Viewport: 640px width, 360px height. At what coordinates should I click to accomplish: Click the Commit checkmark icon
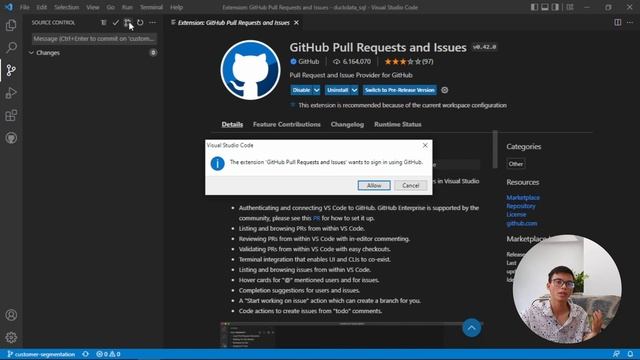[x=116, y=22]
